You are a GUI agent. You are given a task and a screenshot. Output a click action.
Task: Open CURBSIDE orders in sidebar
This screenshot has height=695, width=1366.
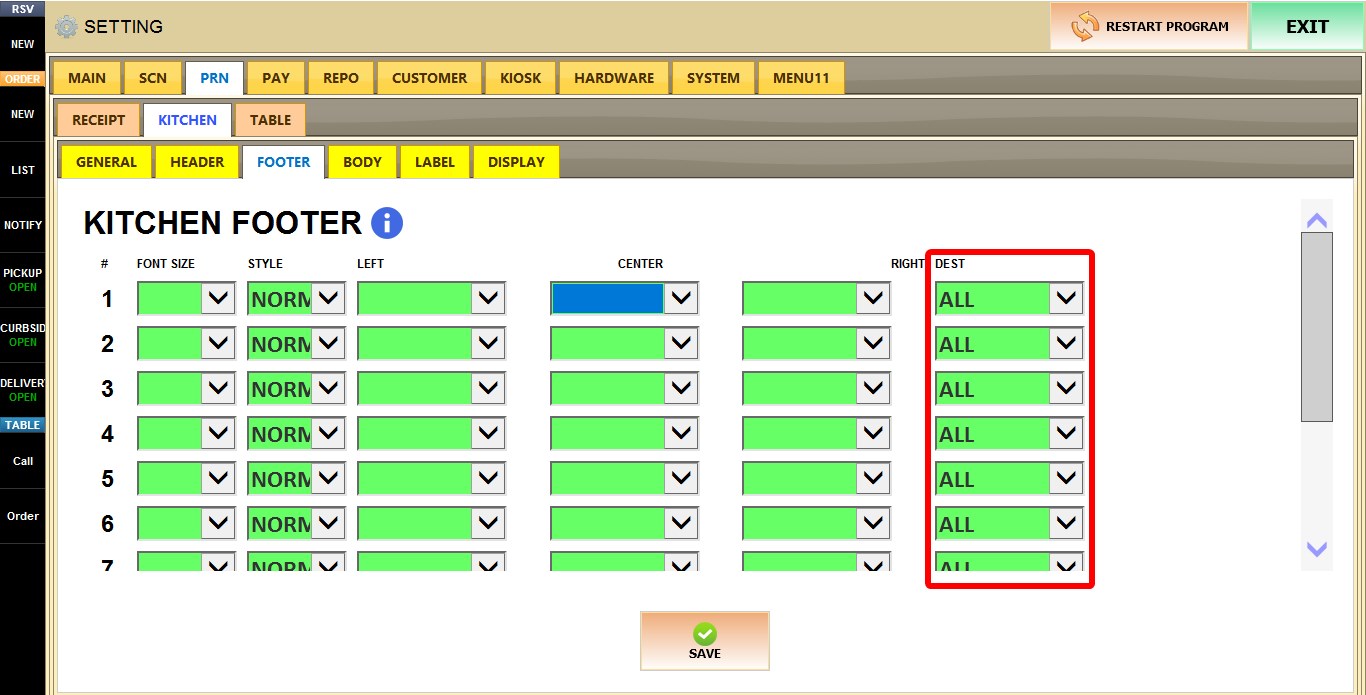click(22, 335)
